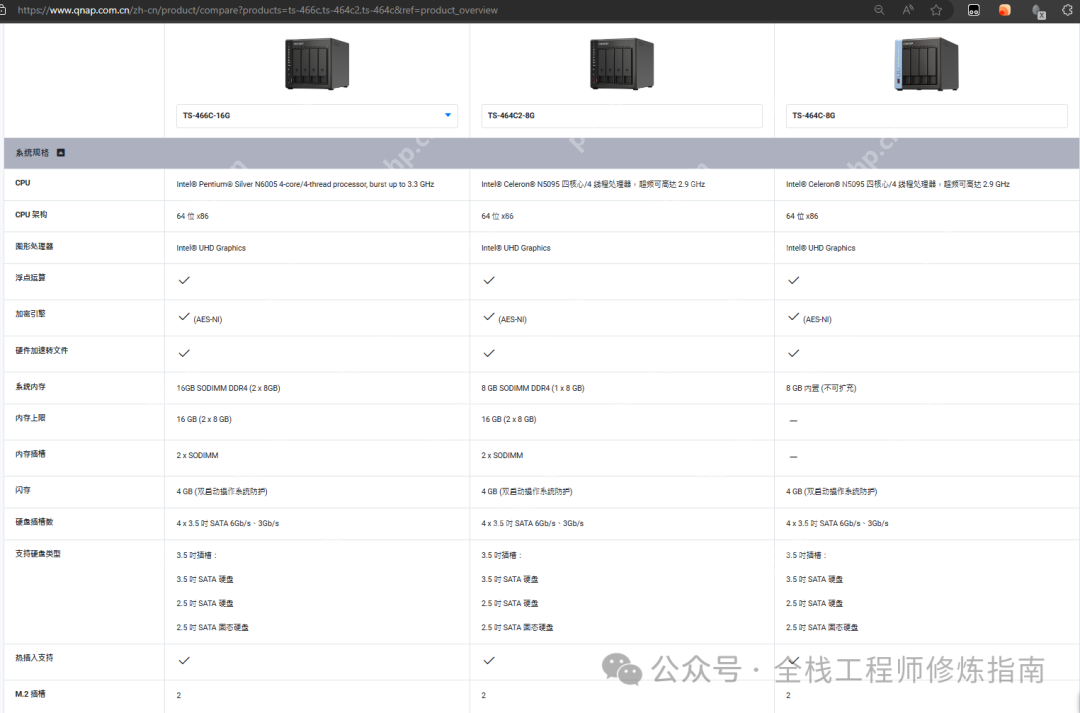Open the TS-464C-8G model selector

[925, 116]
